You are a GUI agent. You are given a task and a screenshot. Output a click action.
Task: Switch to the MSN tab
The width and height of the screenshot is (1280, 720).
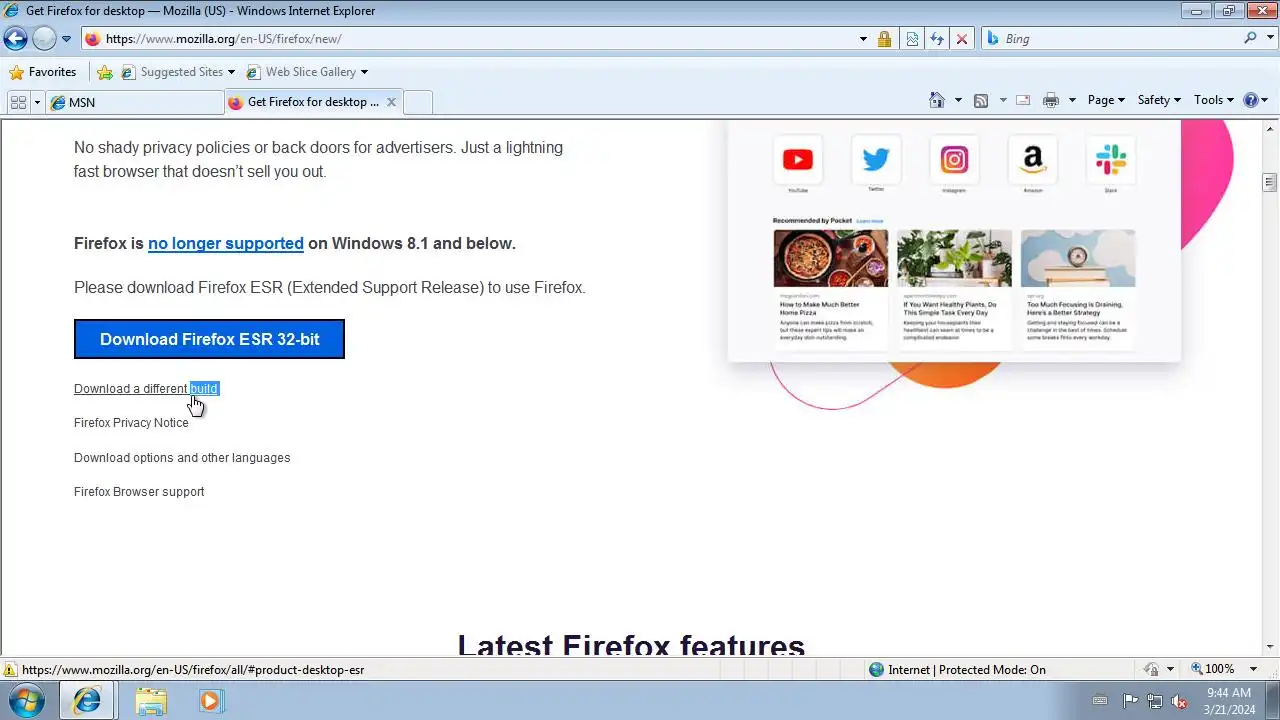135,102
